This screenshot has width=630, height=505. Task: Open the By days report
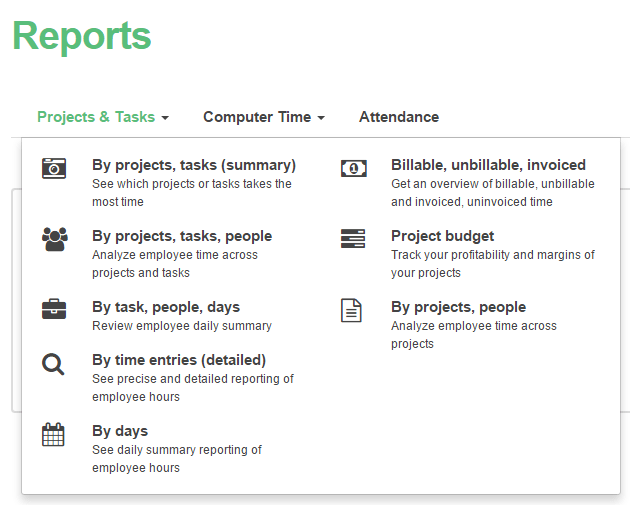(x=120, y=431)
